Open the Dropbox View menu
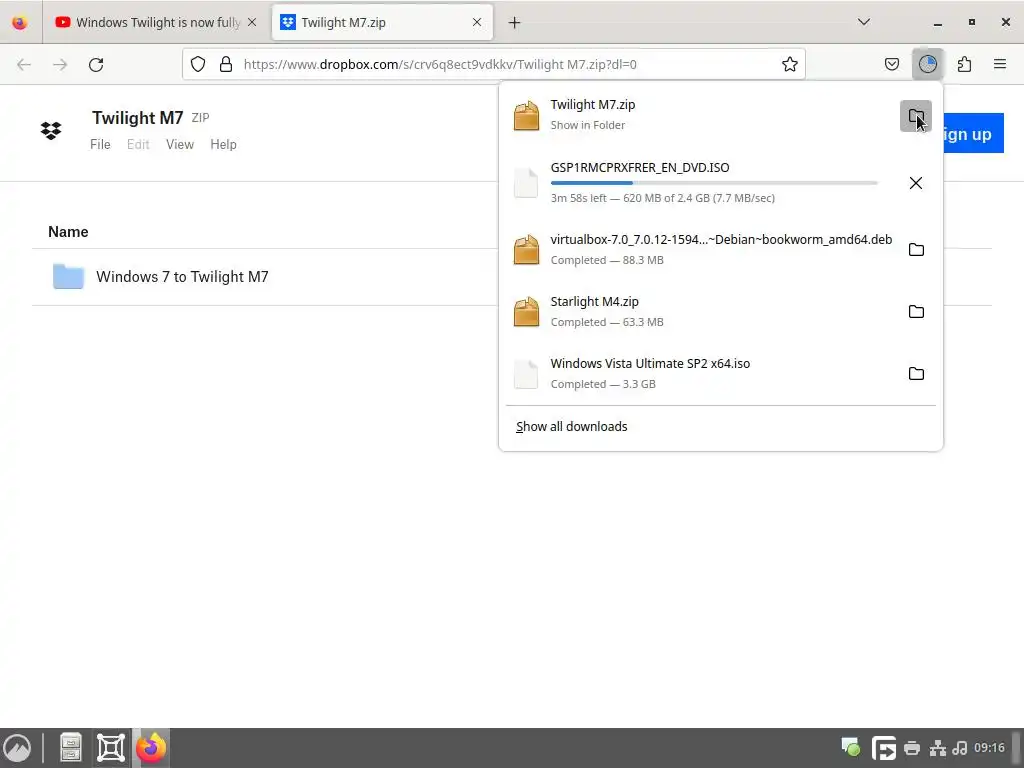Viewport: 1024px width, 768px height. (180, 144)
